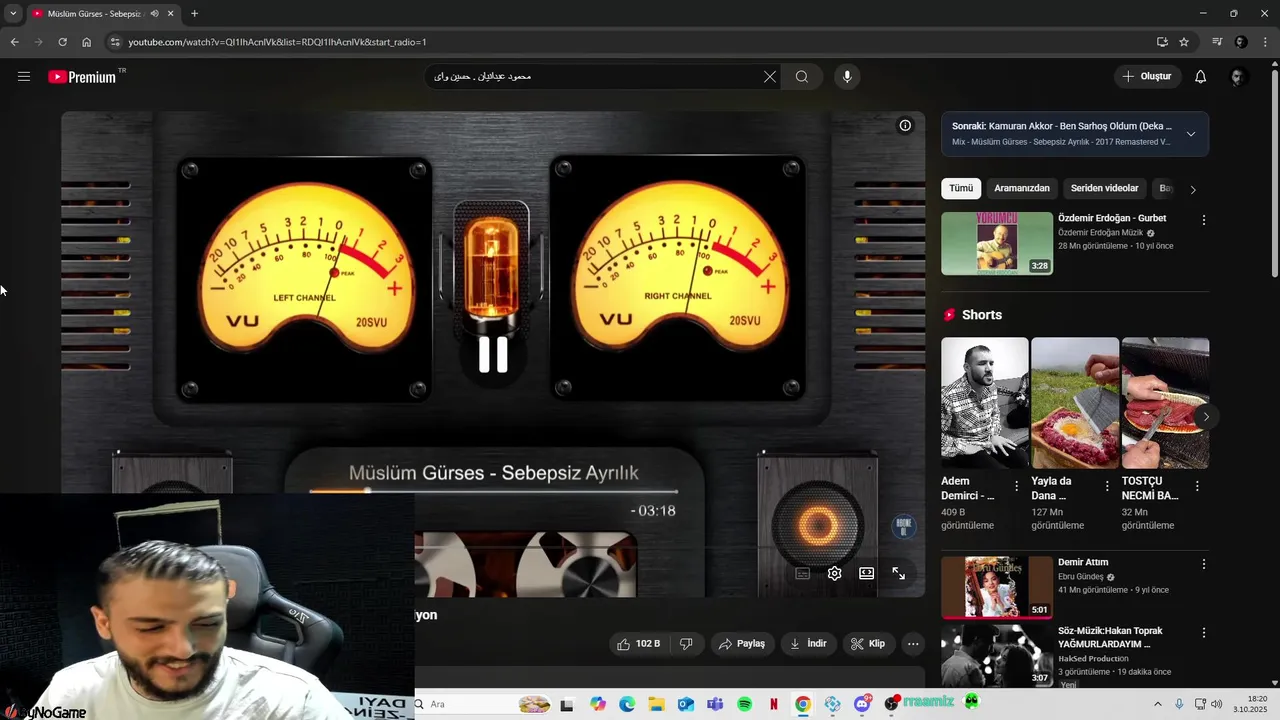Dislike this video

(686, 644)
